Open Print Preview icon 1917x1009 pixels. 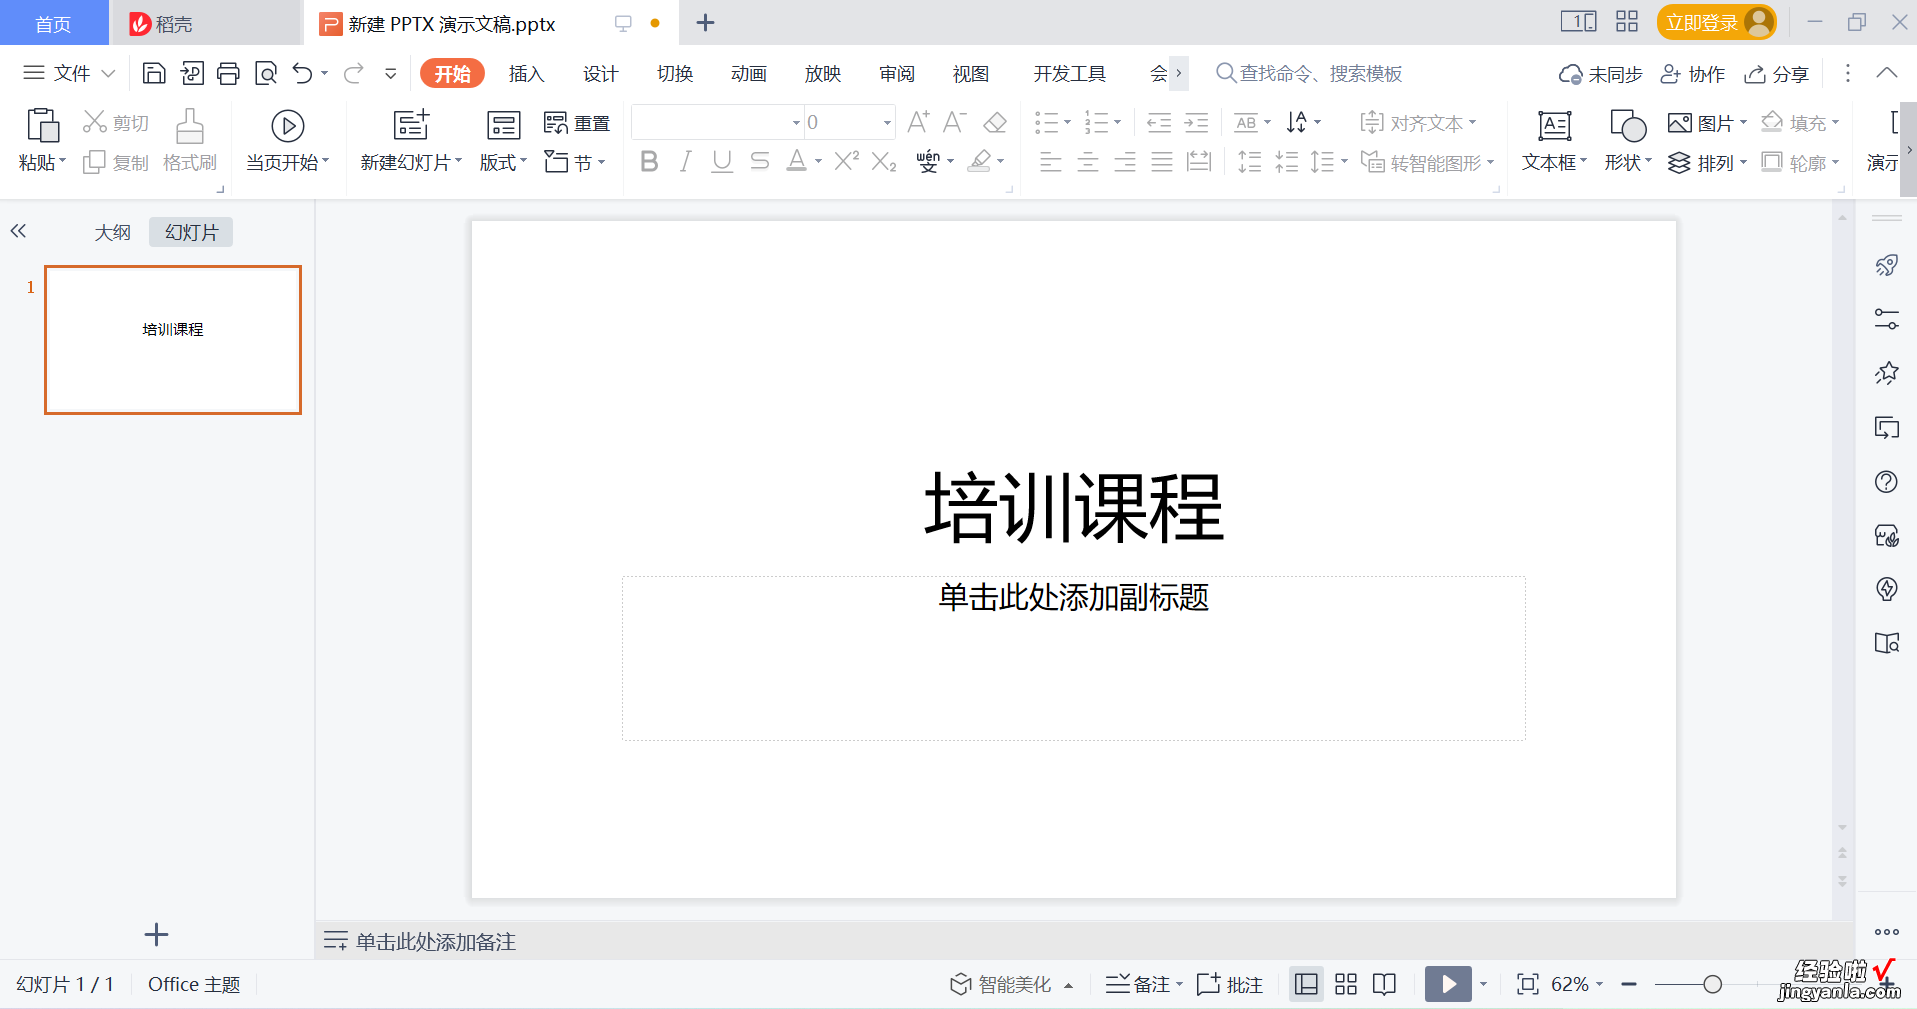266,73
